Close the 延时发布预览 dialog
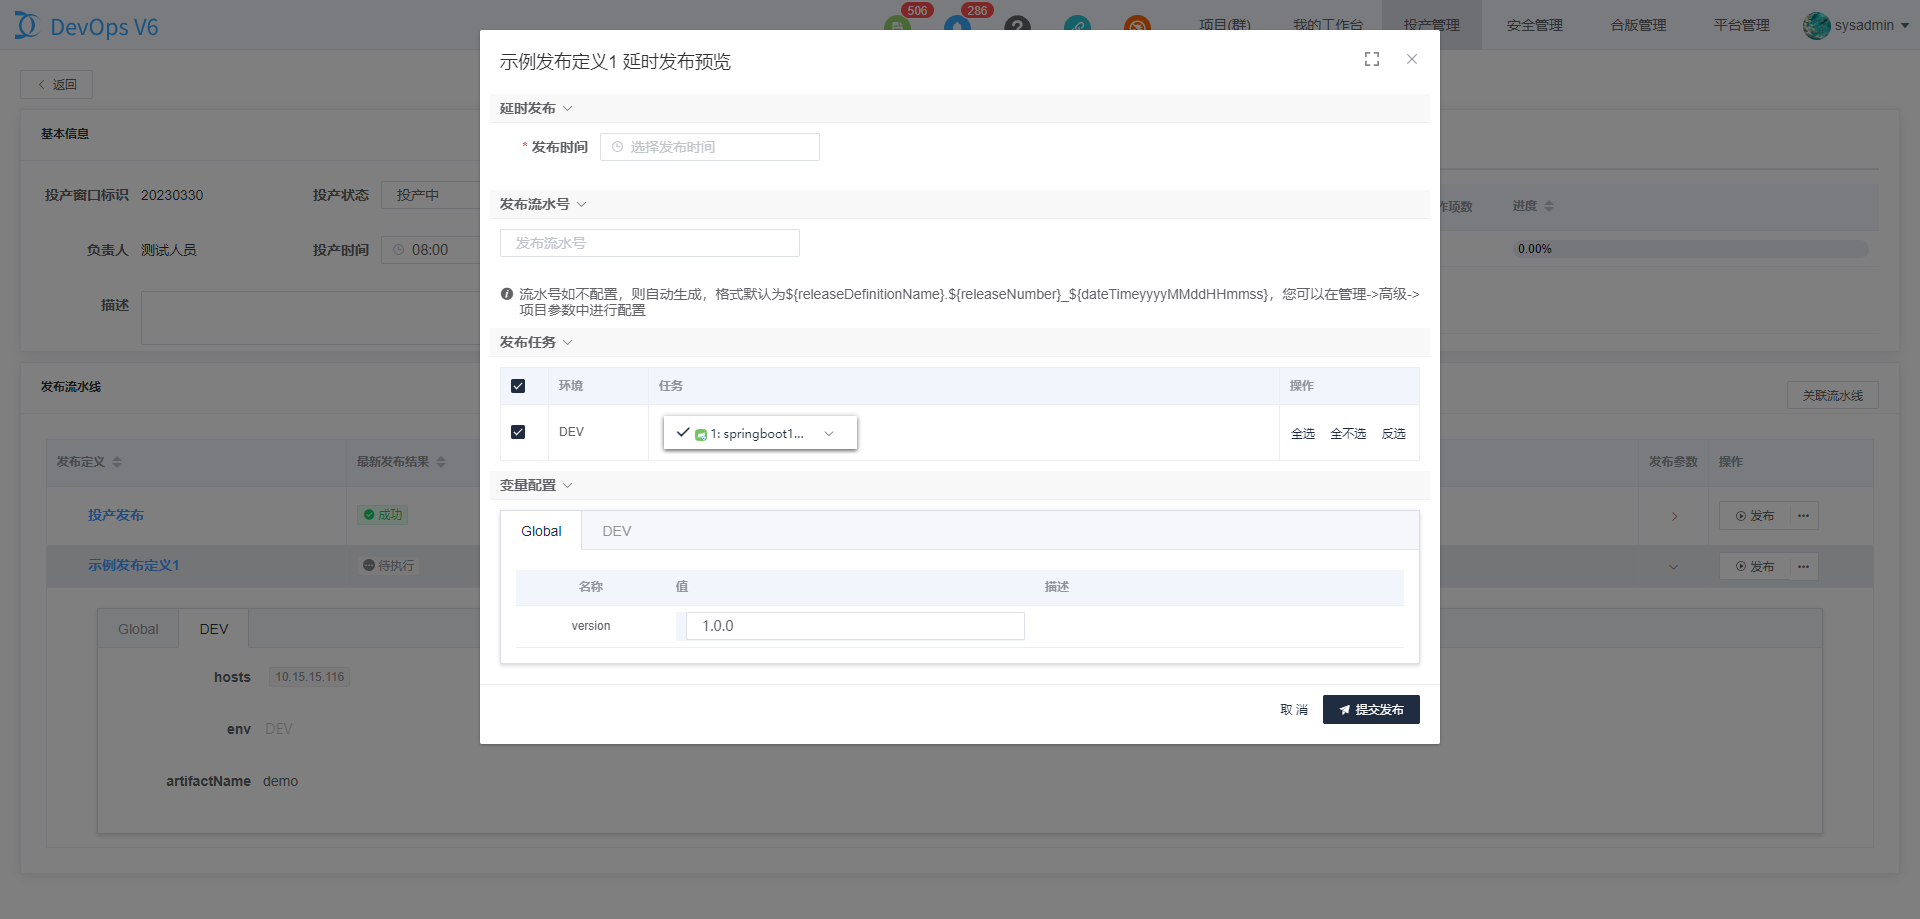 click(1411, 60)
